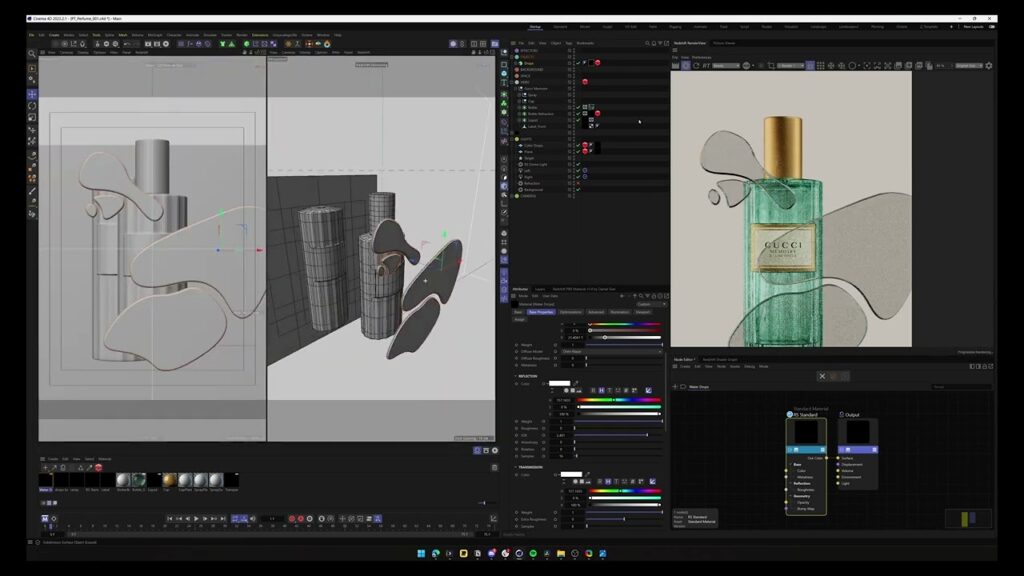
Task: Jump to the start of the timeline
Action: 169,519
